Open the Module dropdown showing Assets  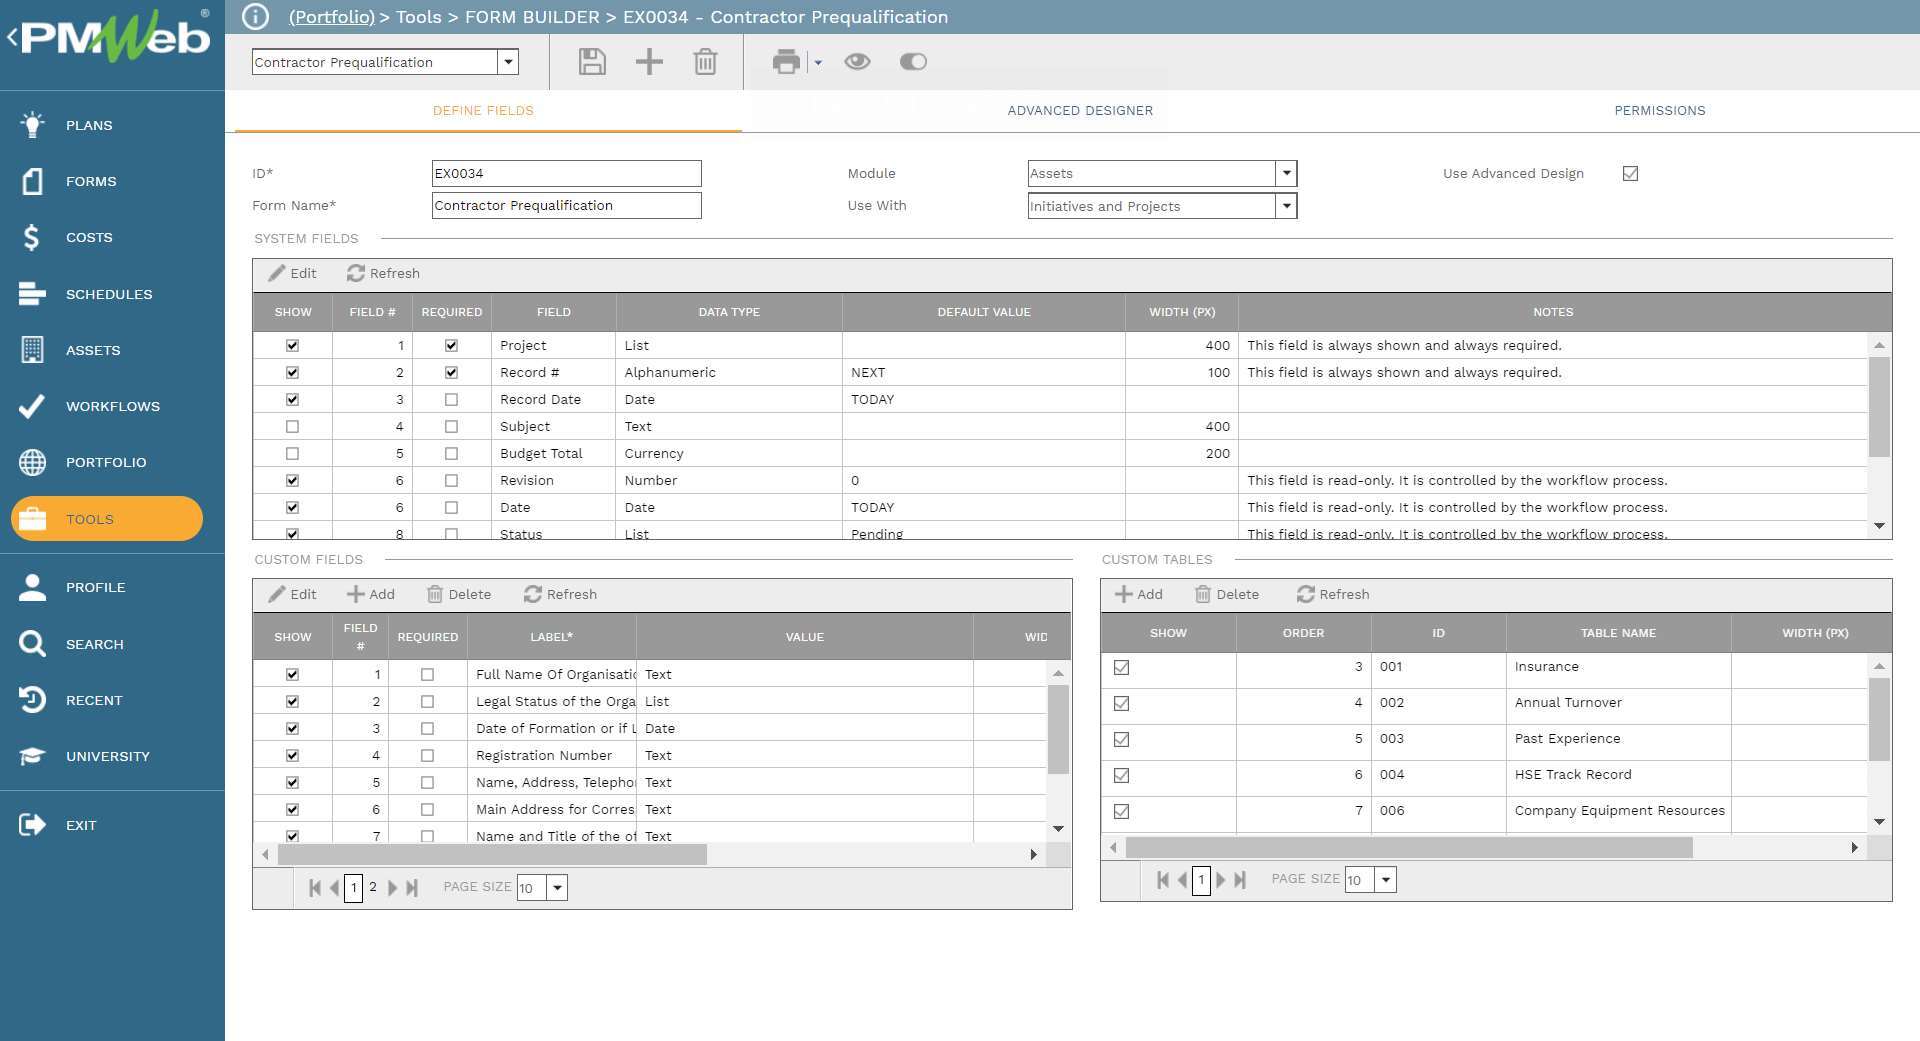pos(1288,173)
